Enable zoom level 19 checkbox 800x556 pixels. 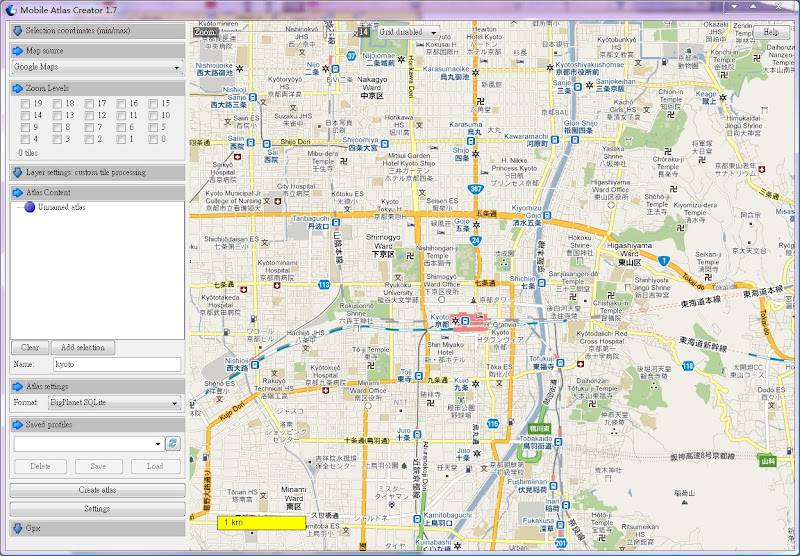26,104
